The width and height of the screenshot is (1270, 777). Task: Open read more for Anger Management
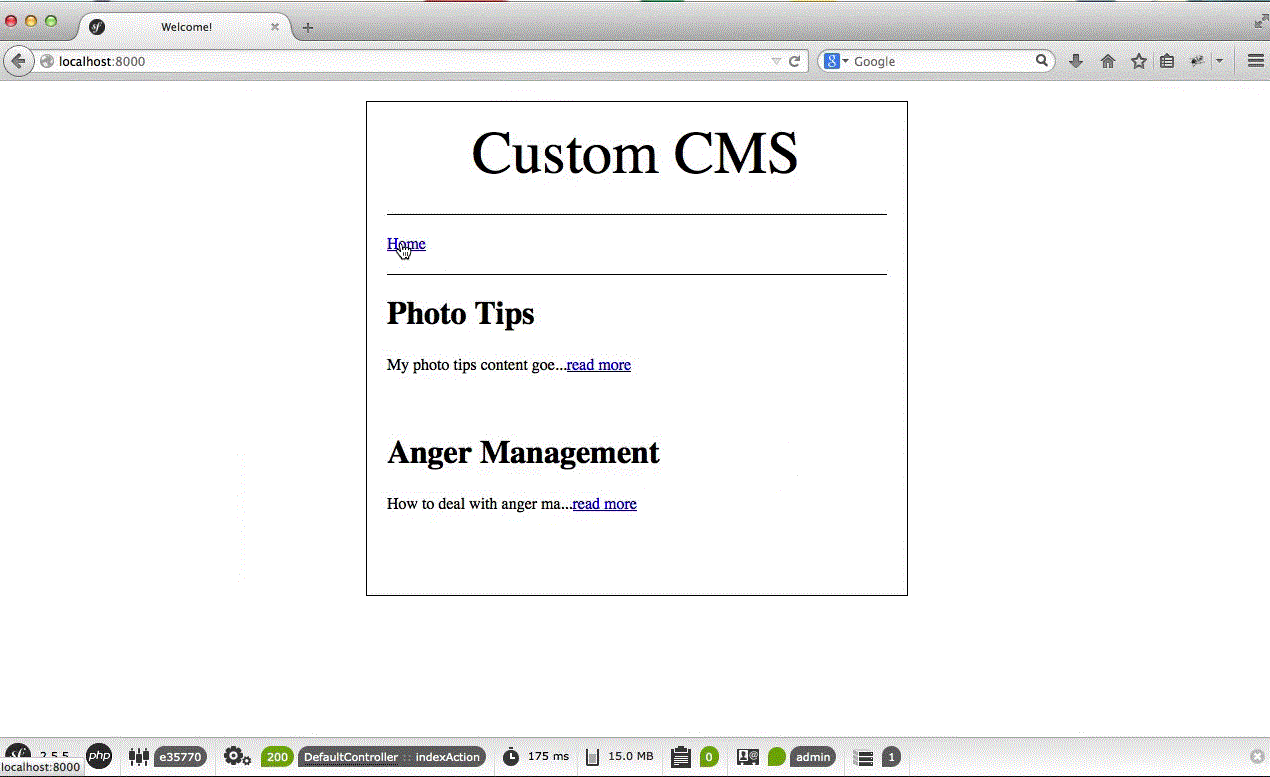[604, 504]
